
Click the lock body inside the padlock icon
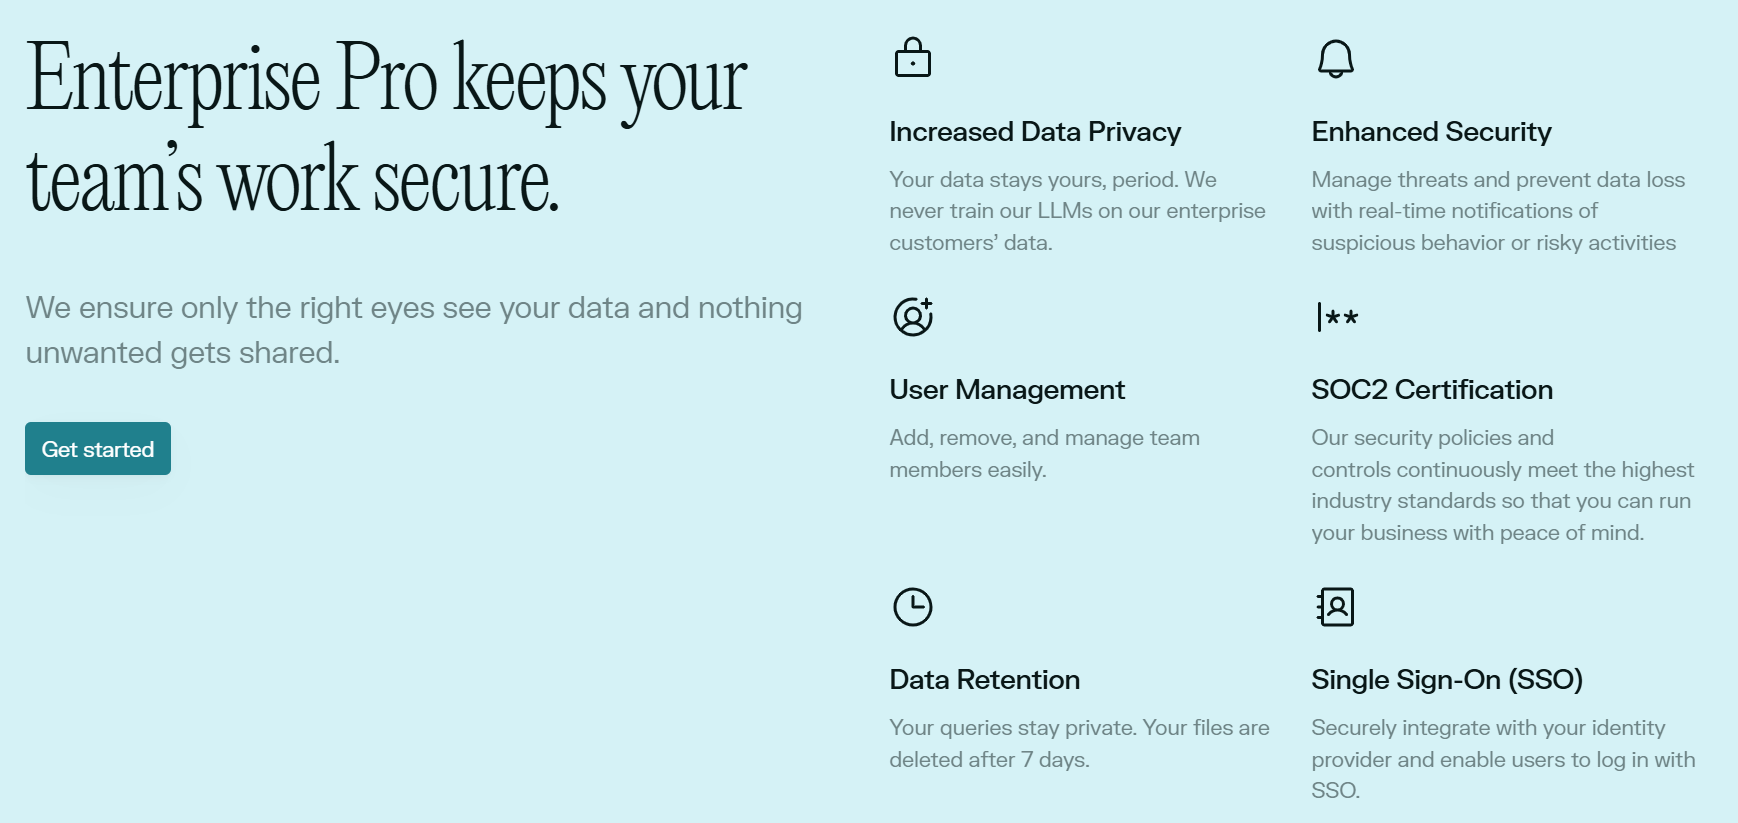(913, 65)
